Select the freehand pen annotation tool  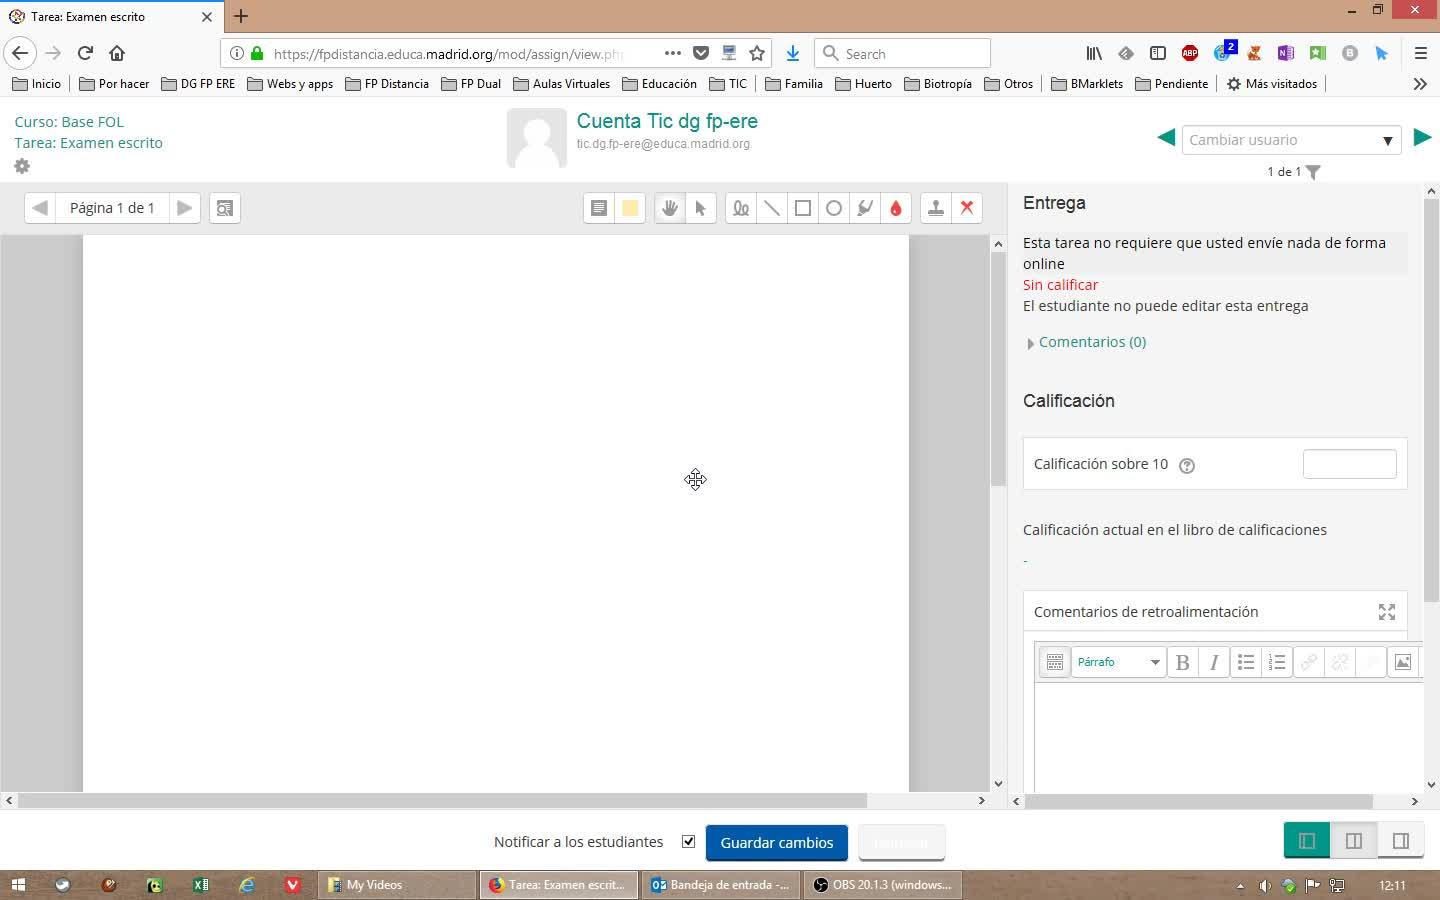tap(740, 208)
